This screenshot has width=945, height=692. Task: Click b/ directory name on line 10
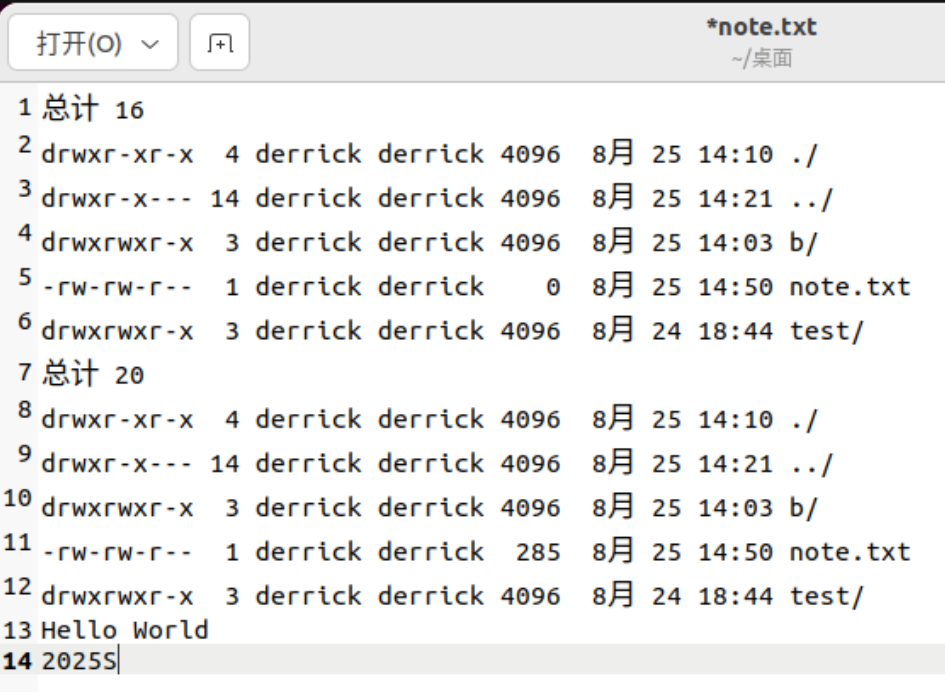[x=803, y=508]
